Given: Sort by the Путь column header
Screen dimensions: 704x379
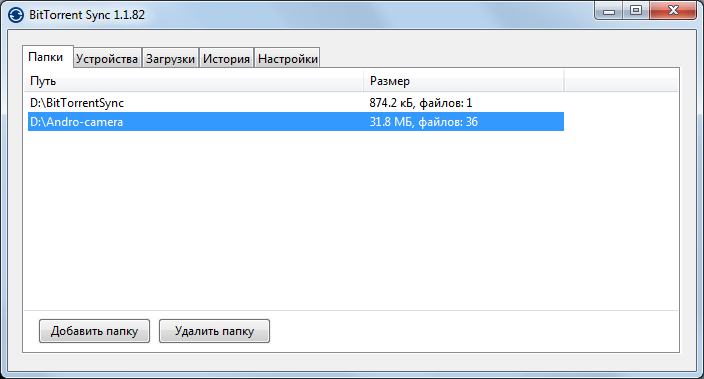Looking at the screenshot, I should pos(194,81).
